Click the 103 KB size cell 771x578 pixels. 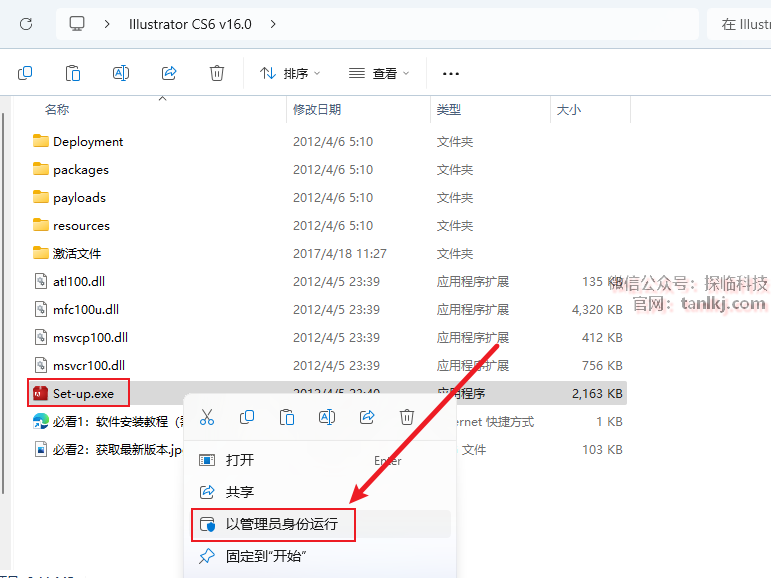pos(602,450)
